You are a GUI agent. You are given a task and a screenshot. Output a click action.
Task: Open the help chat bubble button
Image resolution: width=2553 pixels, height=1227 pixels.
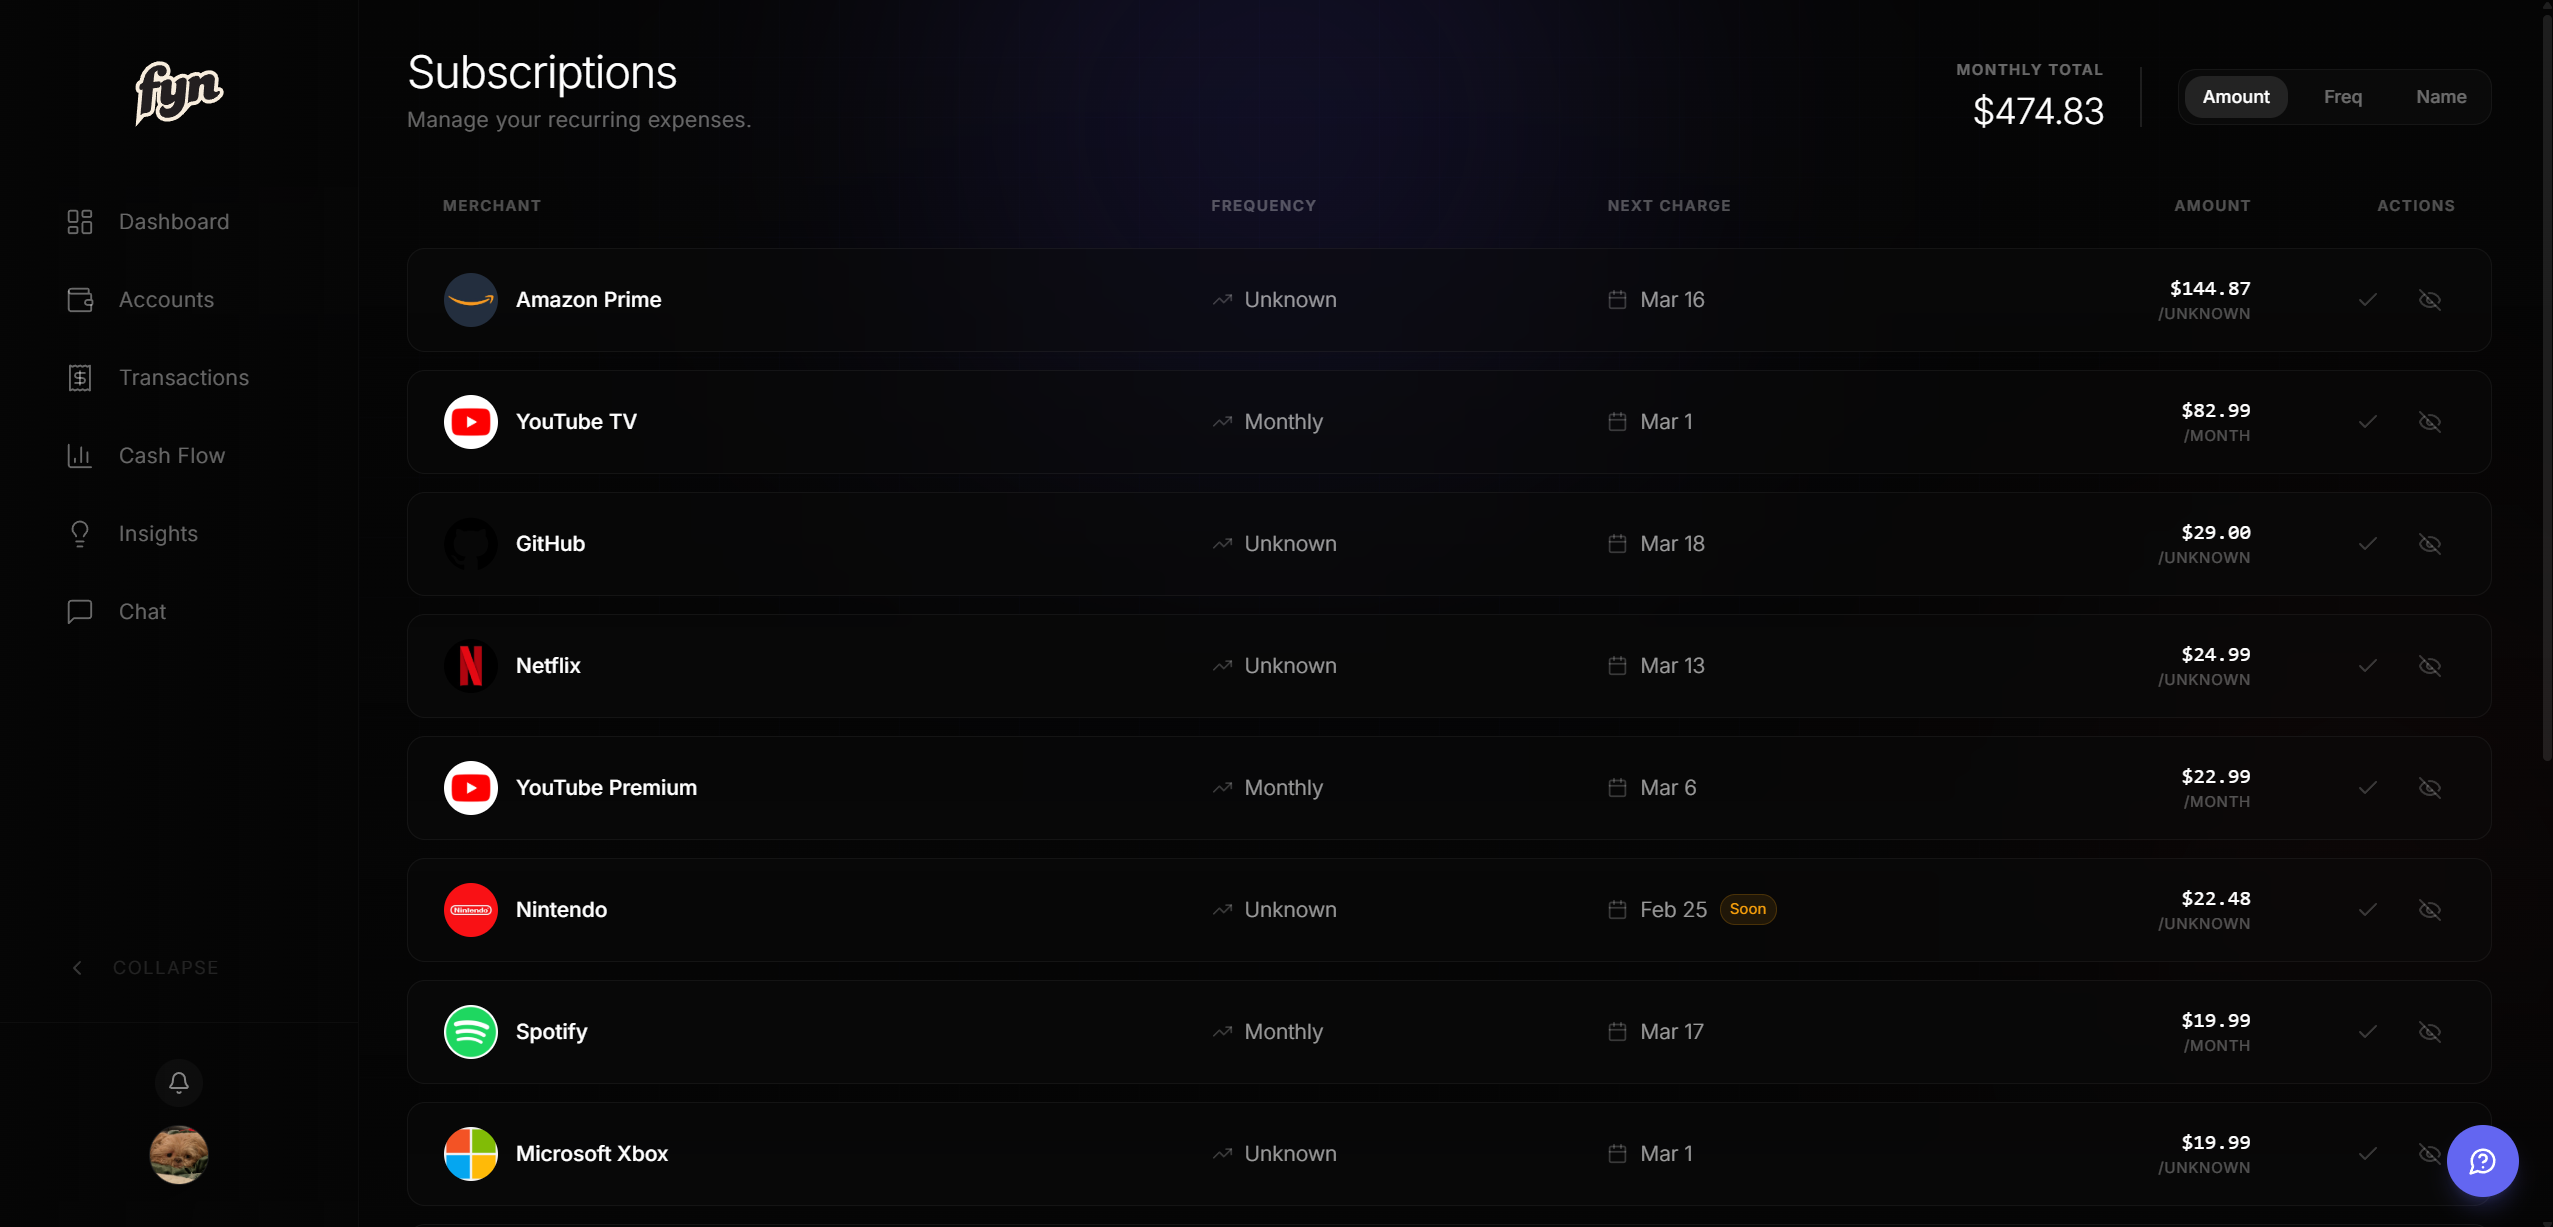(2482, 1161)
